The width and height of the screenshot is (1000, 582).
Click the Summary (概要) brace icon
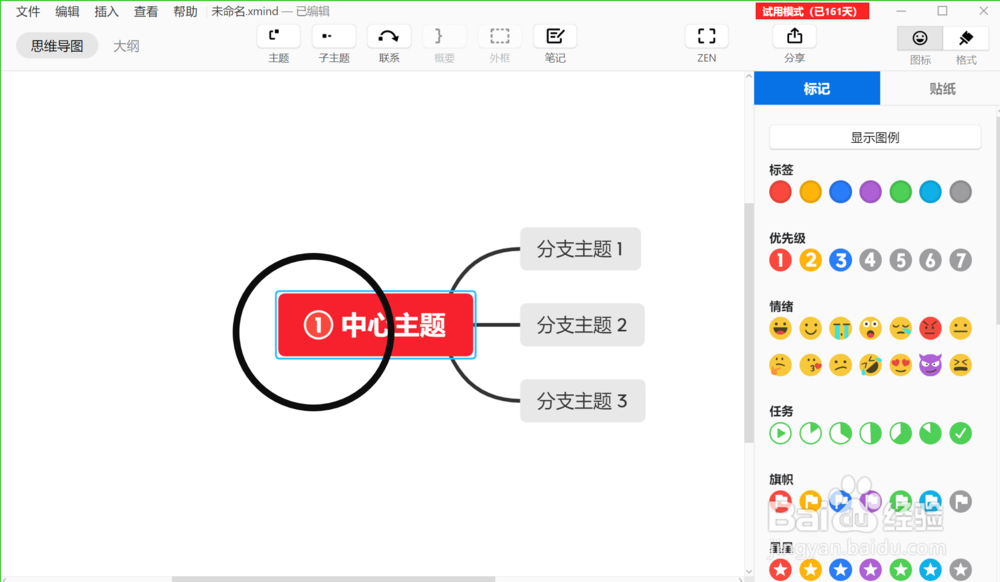click(445, 36)
